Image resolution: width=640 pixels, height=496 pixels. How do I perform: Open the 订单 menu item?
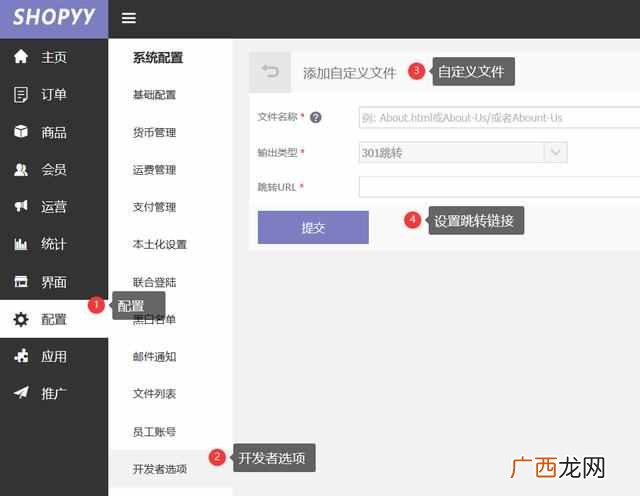coord(53,95)
